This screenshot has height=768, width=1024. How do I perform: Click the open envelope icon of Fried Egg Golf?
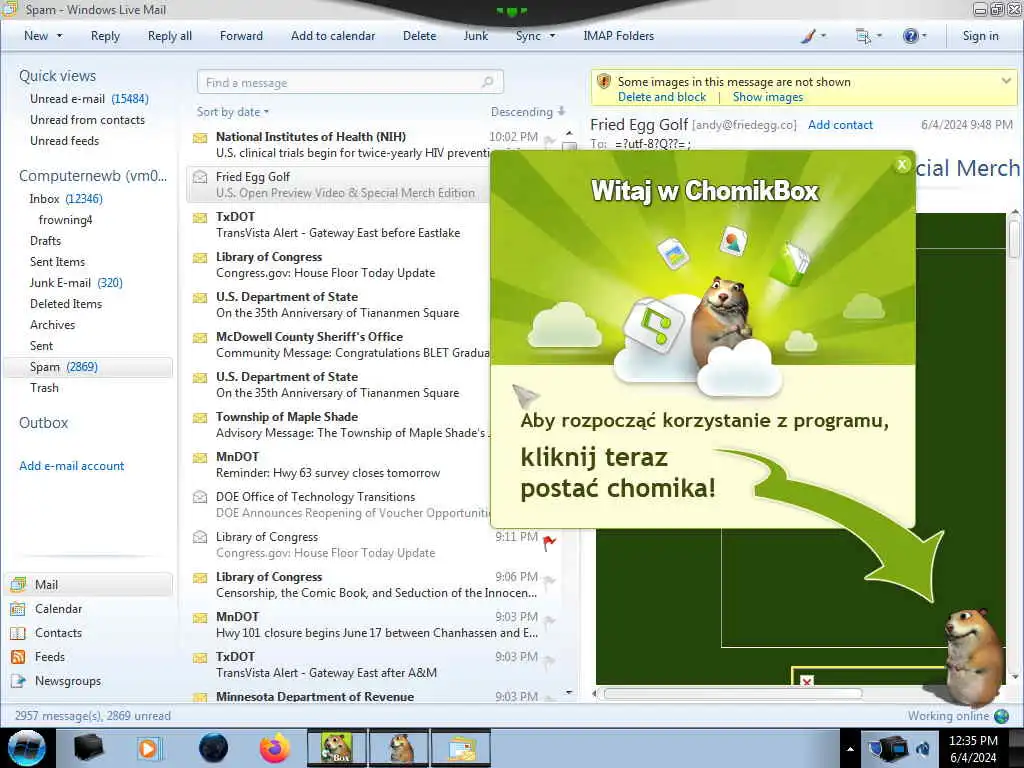(x=200, y=177)
